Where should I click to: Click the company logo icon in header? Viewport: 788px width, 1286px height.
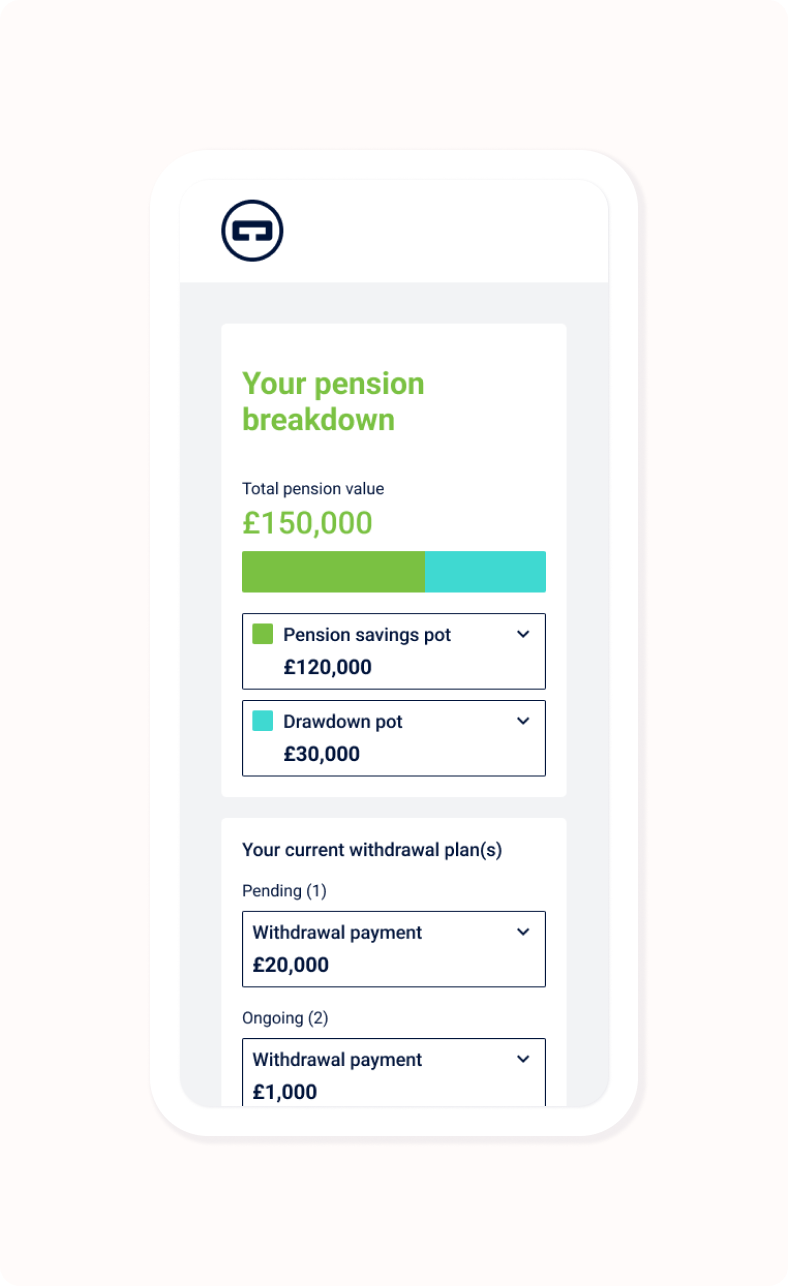click(x=252, y=231)
